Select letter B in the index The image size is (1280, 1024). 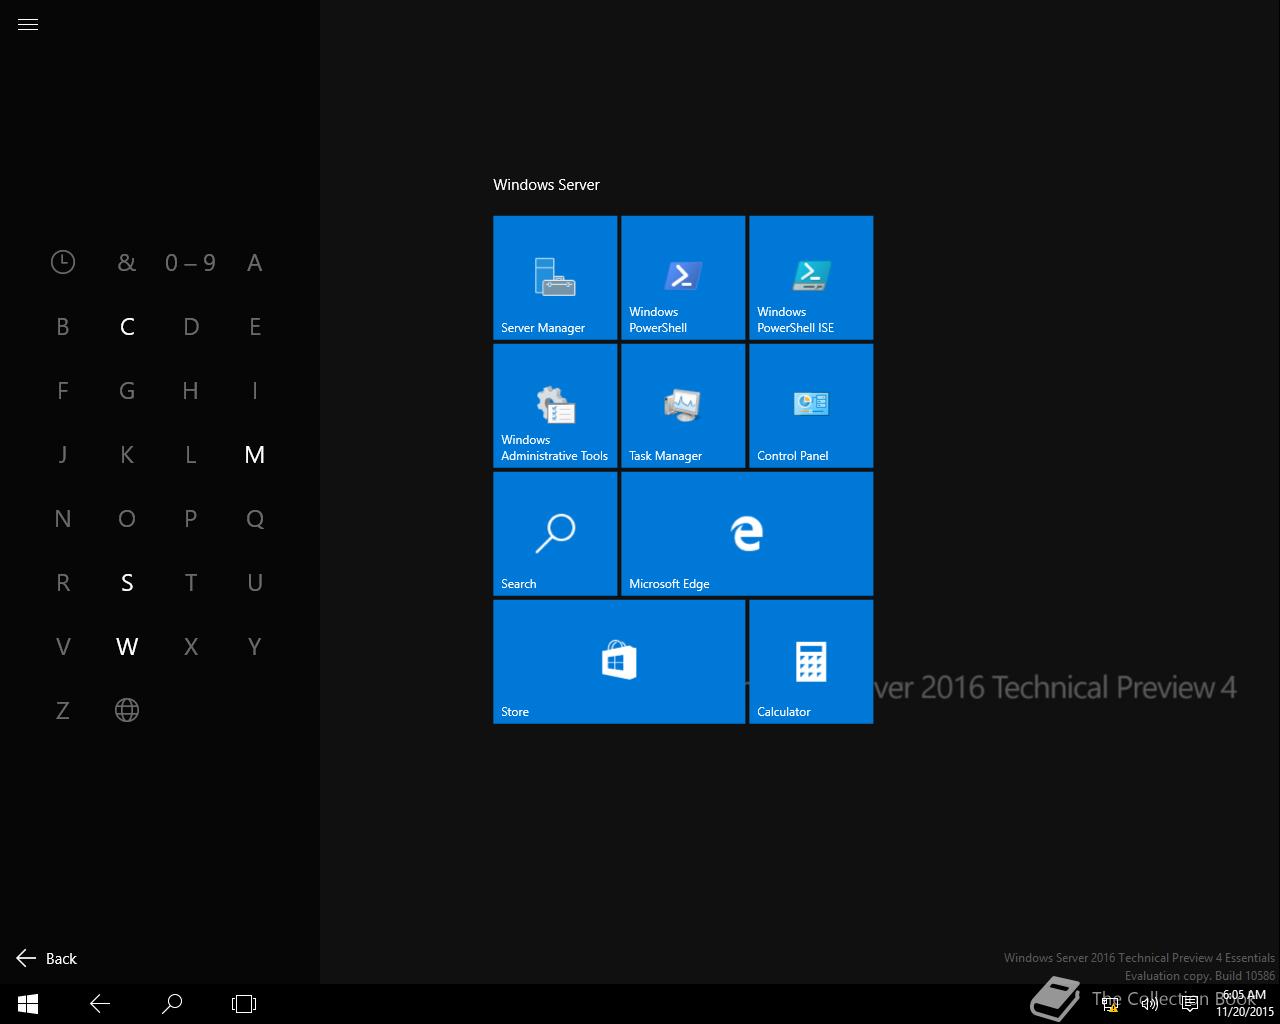pyautogui.click(x=63, y=326)
